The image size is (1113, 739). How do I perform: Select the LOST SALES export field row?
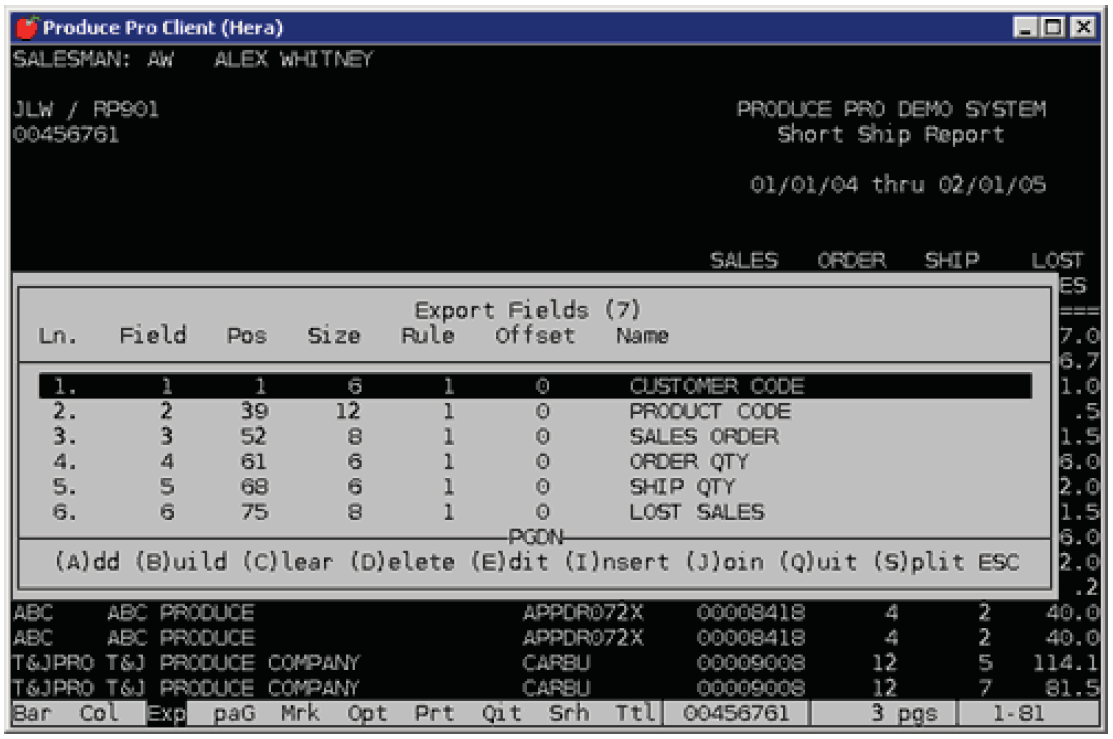click(x=535, y=512)
